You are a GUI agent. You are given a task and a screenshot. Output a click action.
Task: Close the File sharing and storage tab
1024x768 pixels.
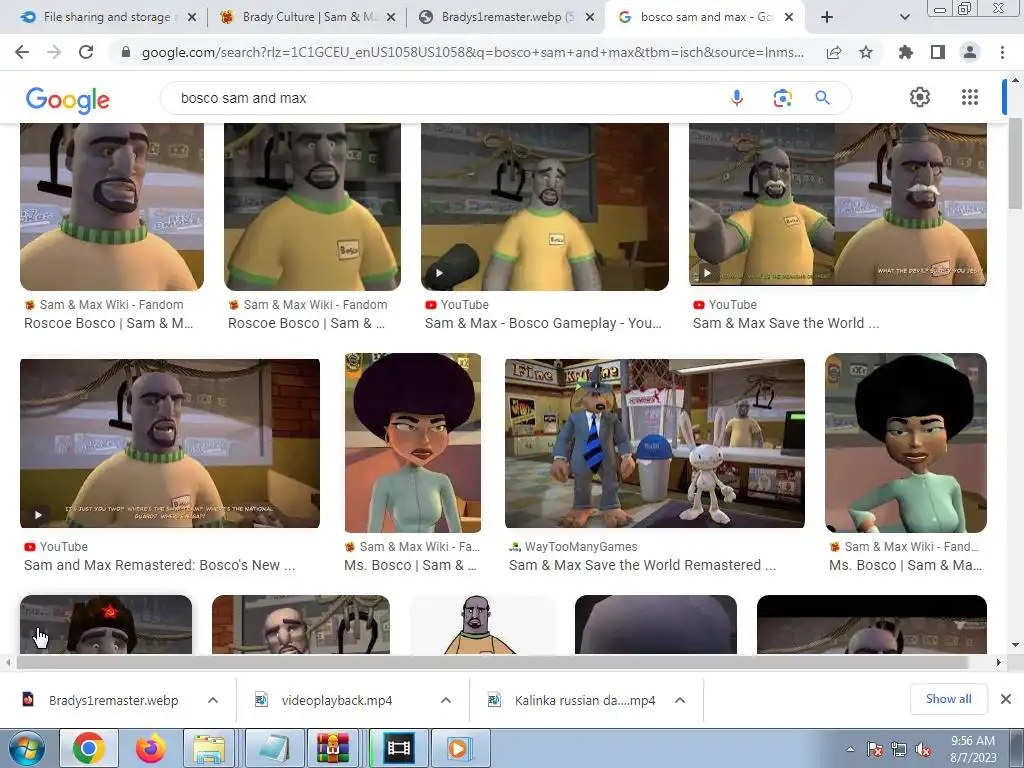(x=192, y=18)
